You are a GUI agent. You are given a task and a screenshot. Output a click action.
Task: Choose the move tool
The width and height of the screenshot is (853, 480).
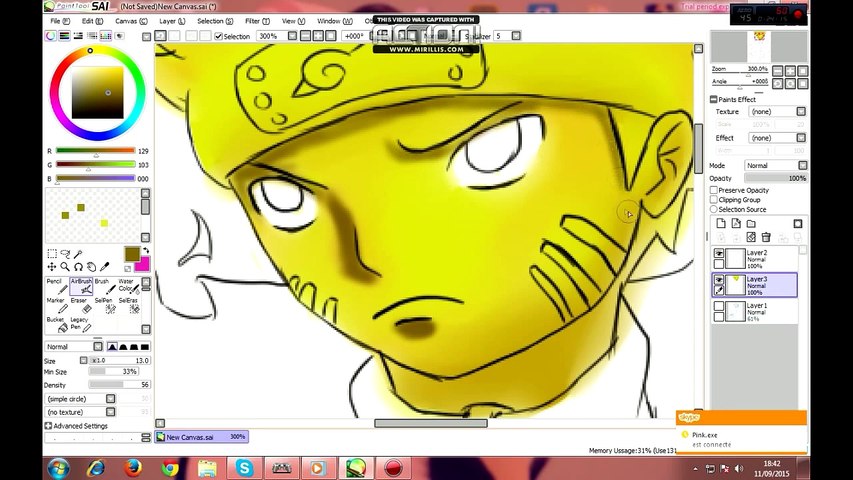52,267
